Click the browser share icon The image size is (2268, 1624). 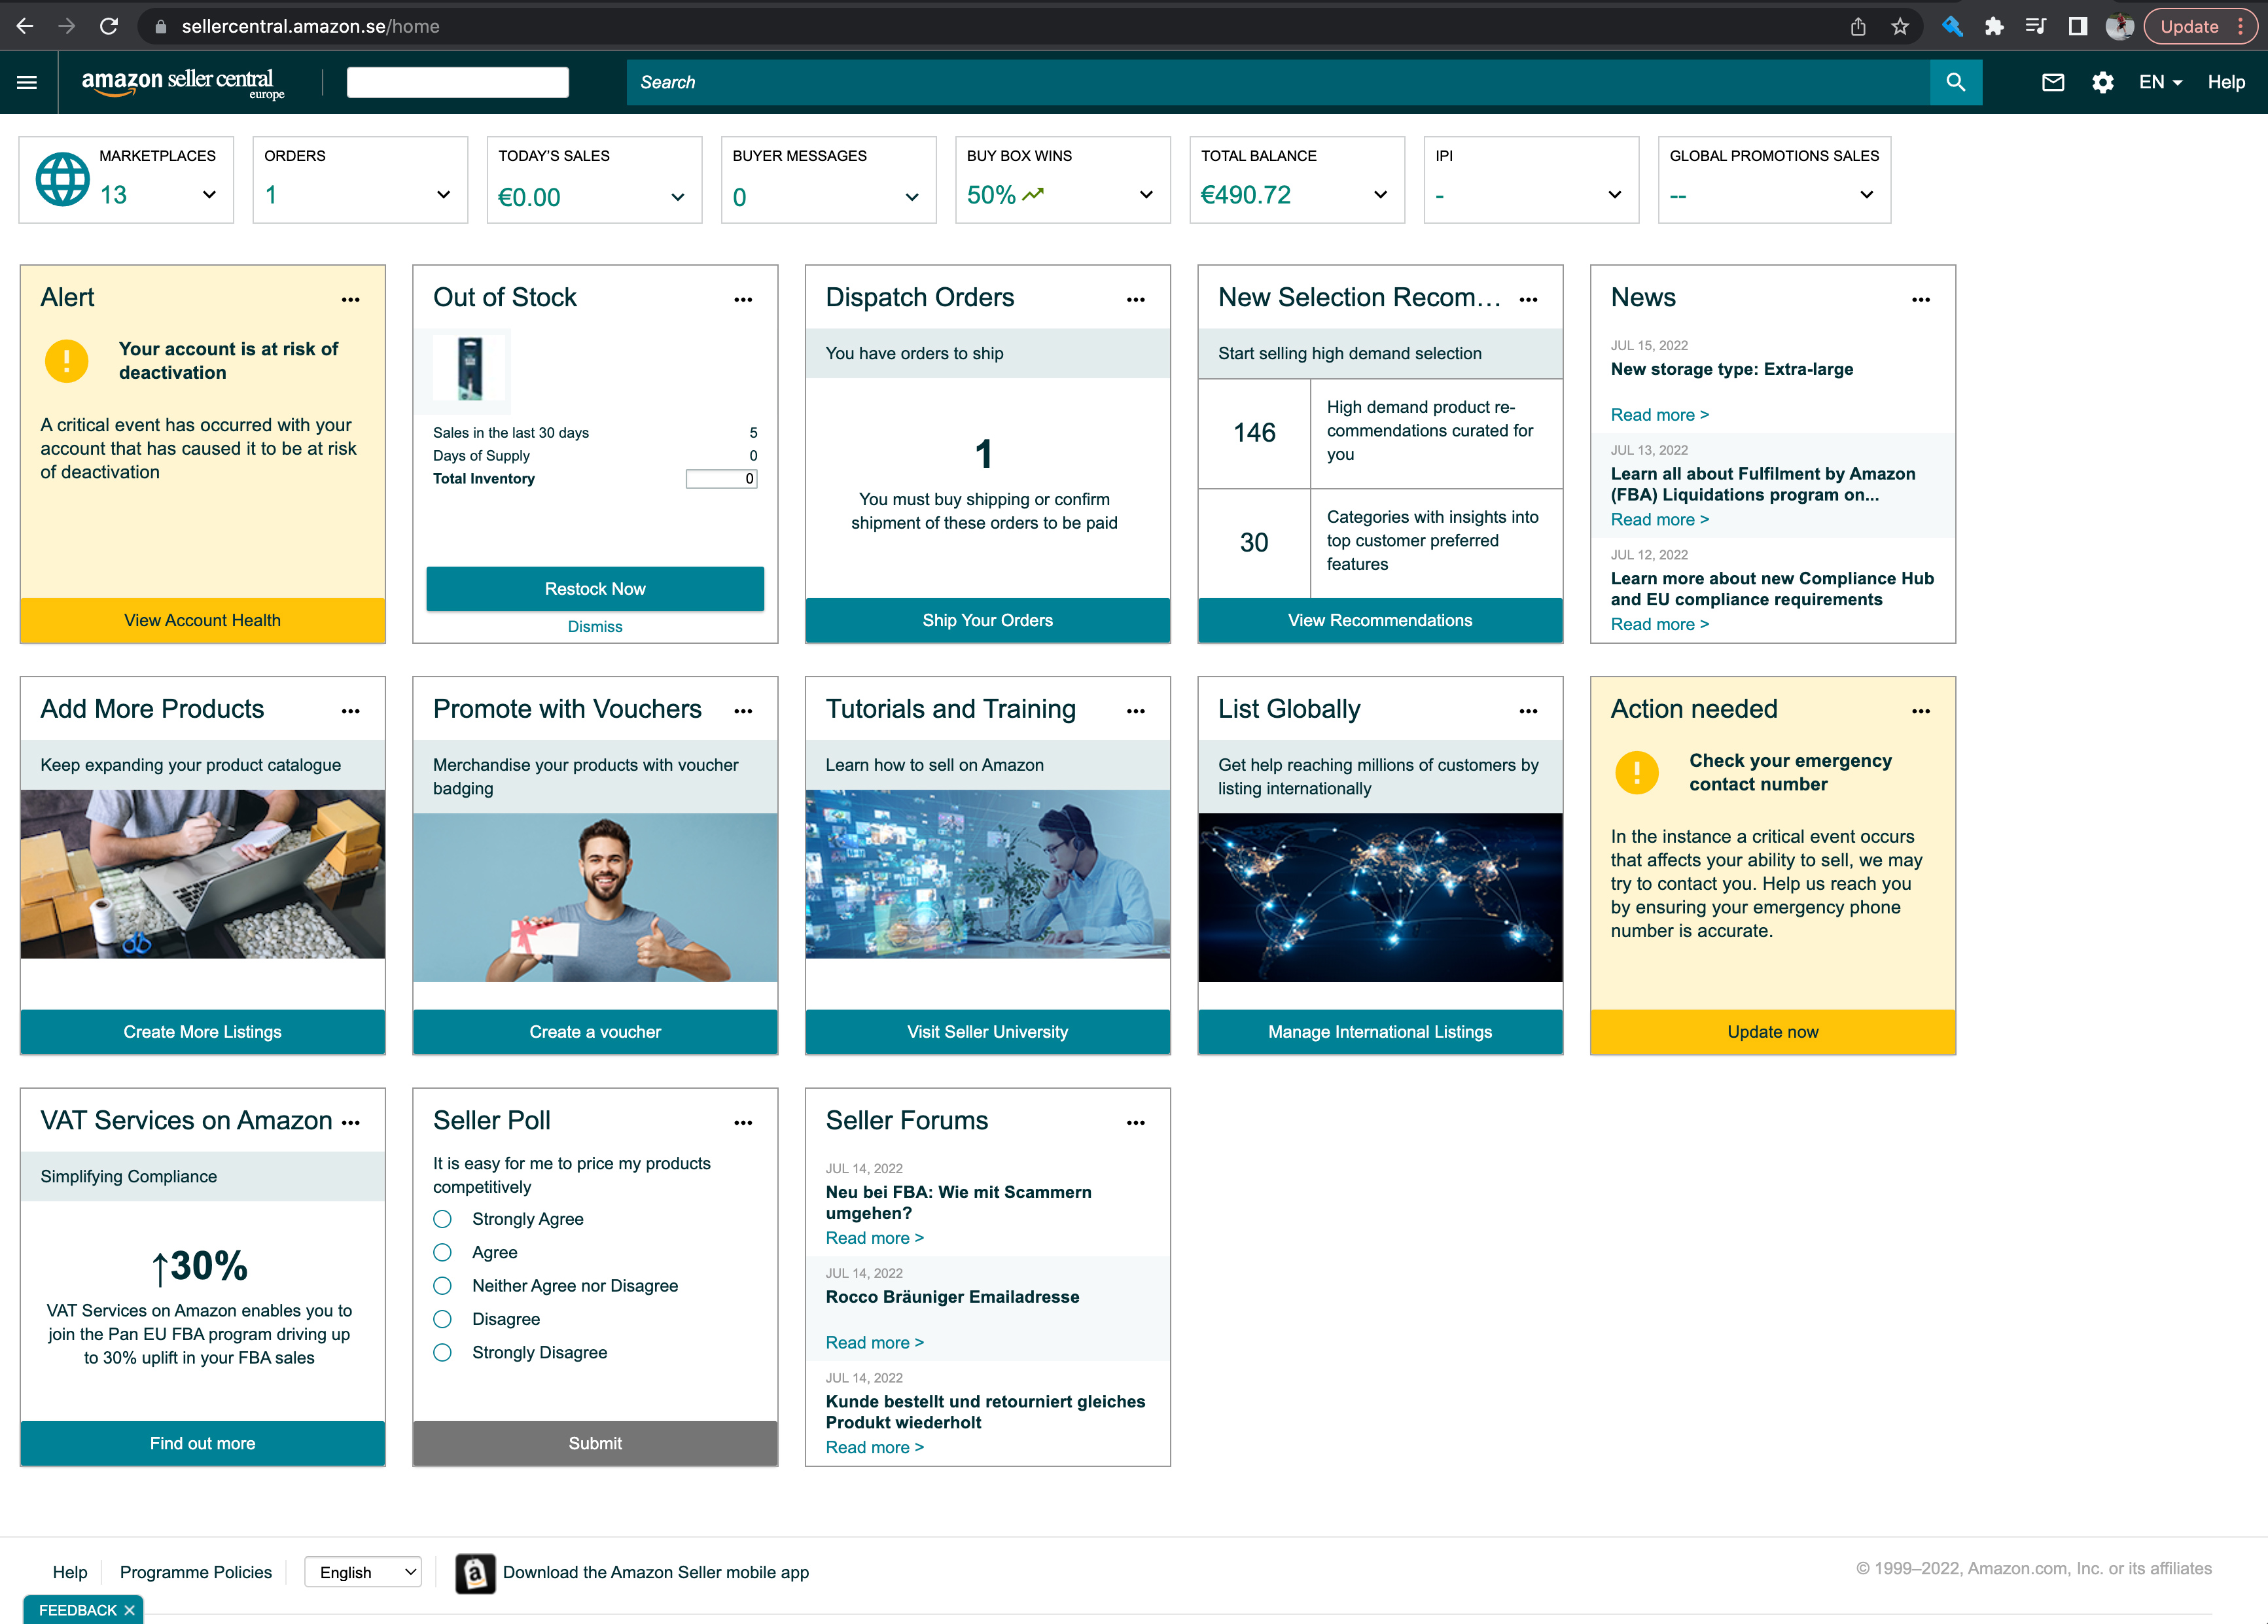[1858, 26]
